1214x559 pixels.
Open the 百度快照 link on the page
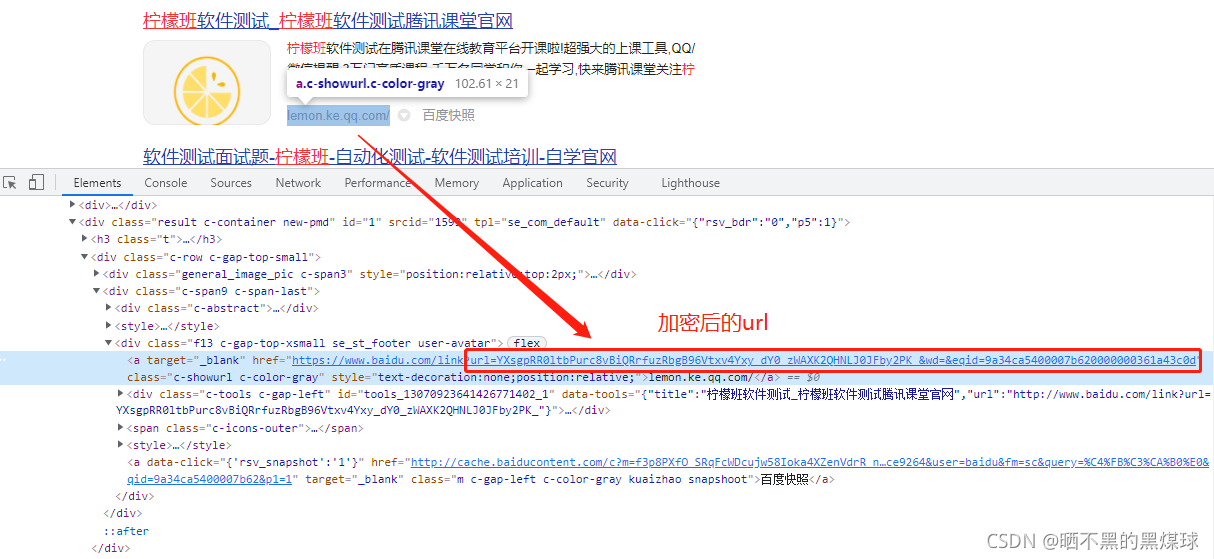pos(448,116)
